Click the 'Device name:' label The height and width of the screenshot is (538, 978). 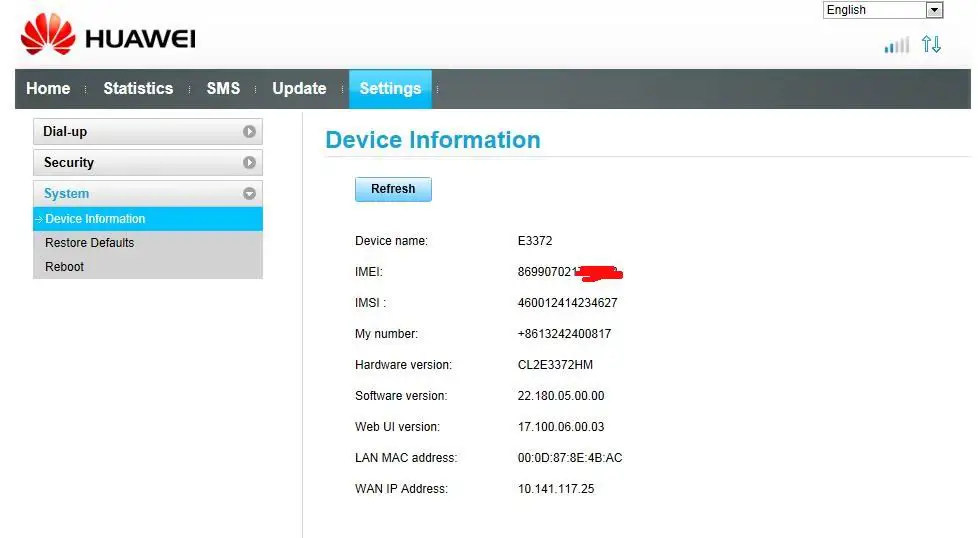tap(391, 241)
